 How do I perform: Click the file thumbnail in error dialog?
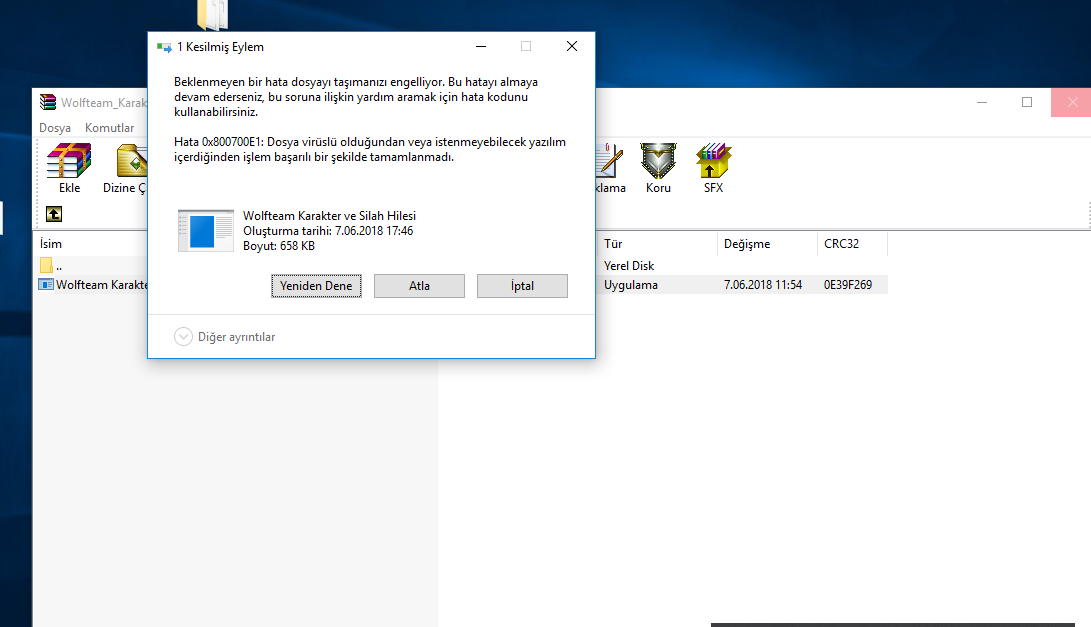pos(205,230)
